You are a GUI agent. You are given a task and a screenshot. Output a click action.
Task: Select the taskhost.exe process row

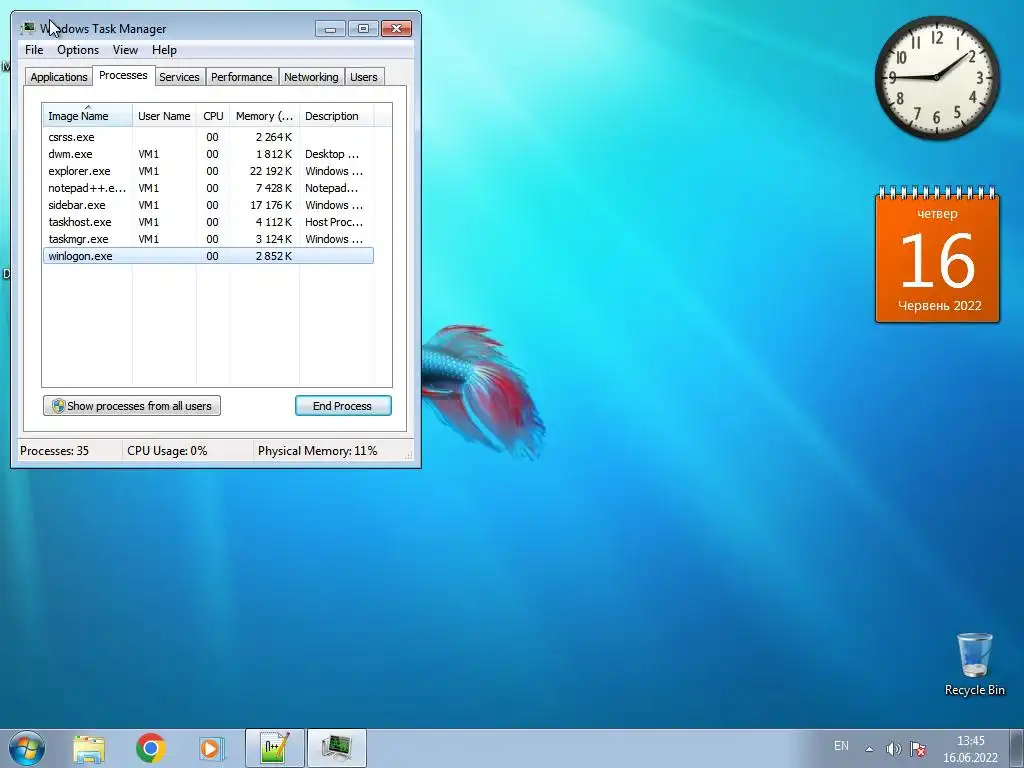click(x=208, y=222)
